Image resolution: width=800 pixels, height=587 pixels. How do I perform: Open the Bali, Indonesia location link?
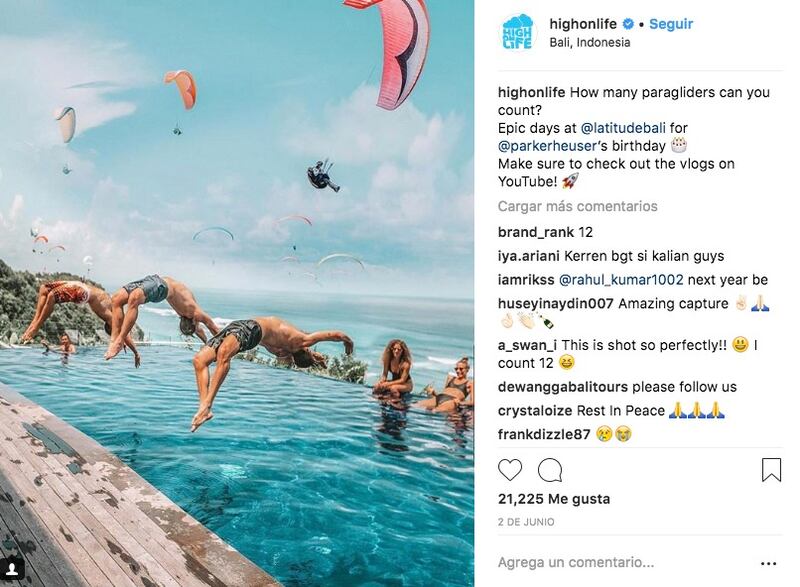click(590, 42)
